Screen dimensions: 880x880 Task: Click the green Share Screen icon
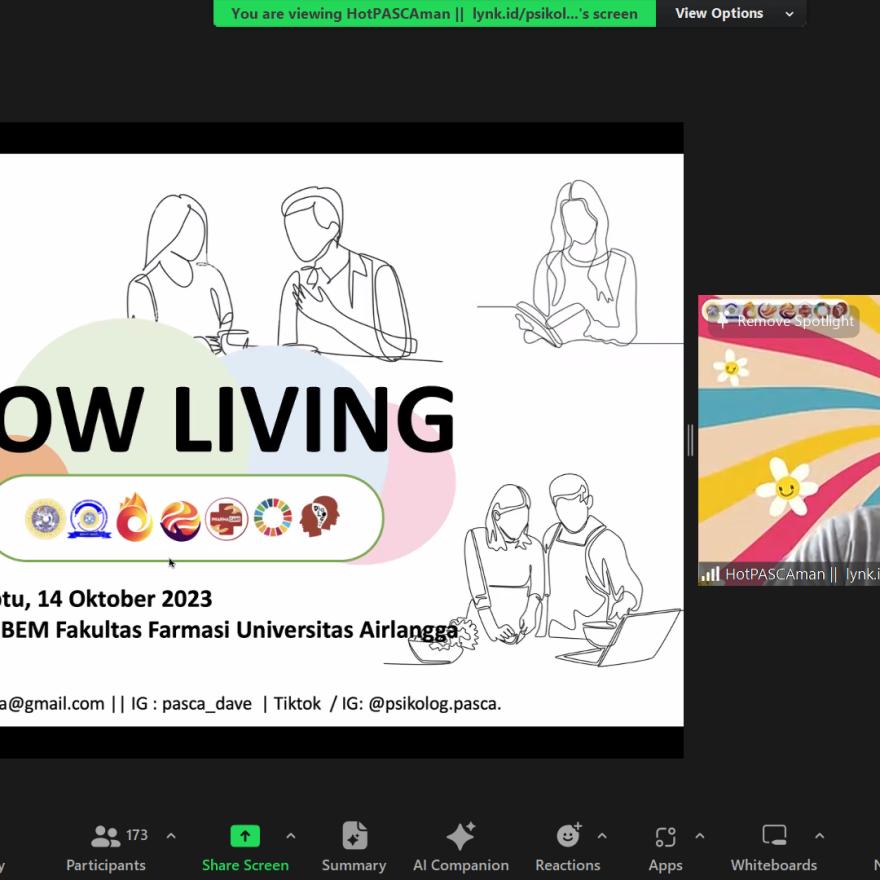point(245,836)
